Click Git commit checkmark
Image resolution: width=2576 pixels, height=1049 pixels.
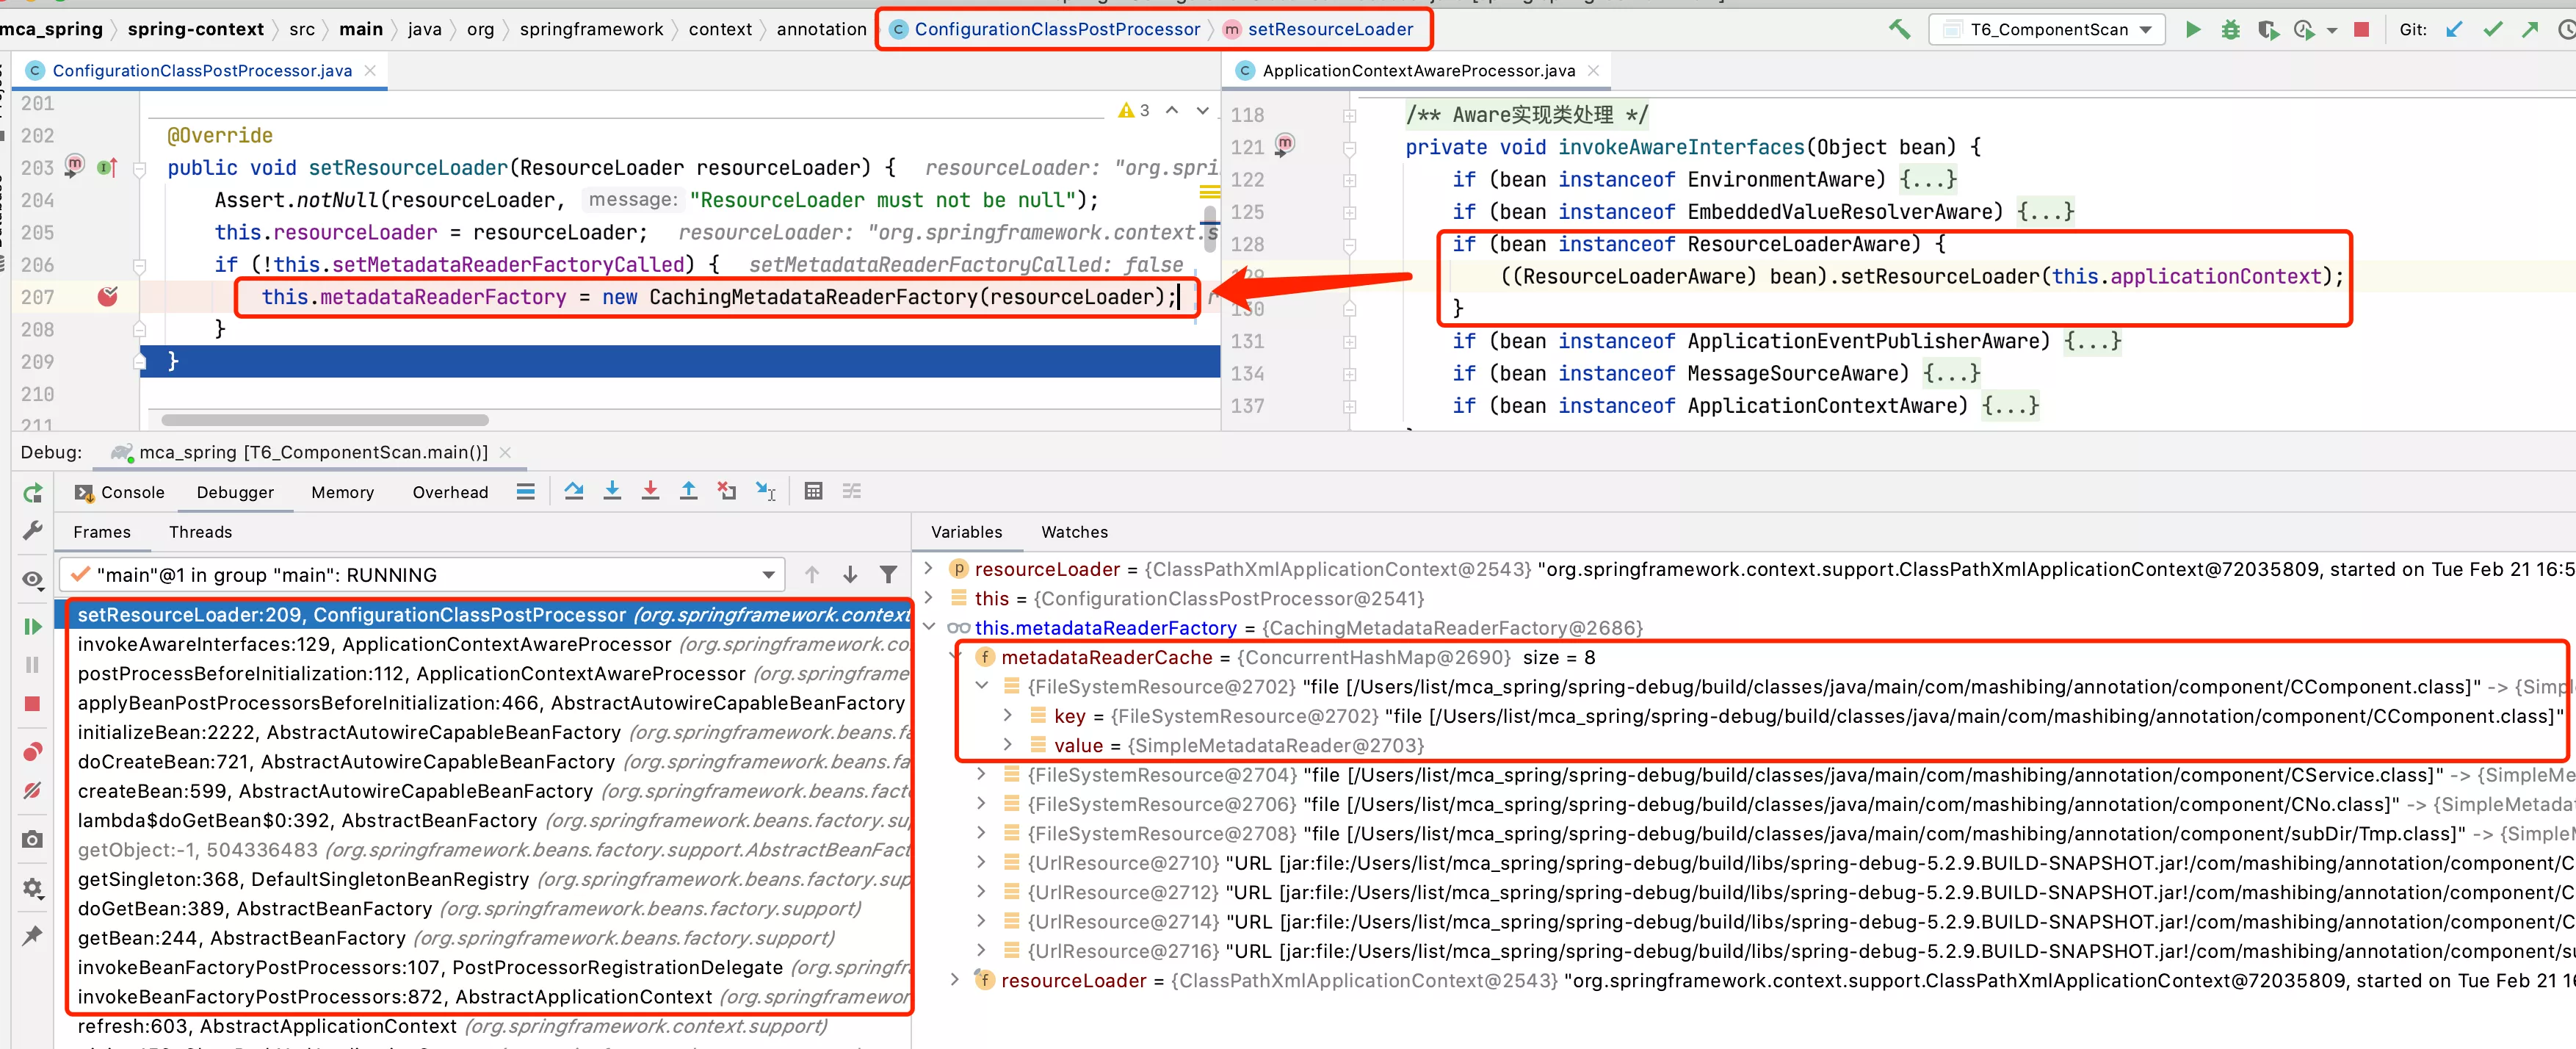tap(2492, 30)
